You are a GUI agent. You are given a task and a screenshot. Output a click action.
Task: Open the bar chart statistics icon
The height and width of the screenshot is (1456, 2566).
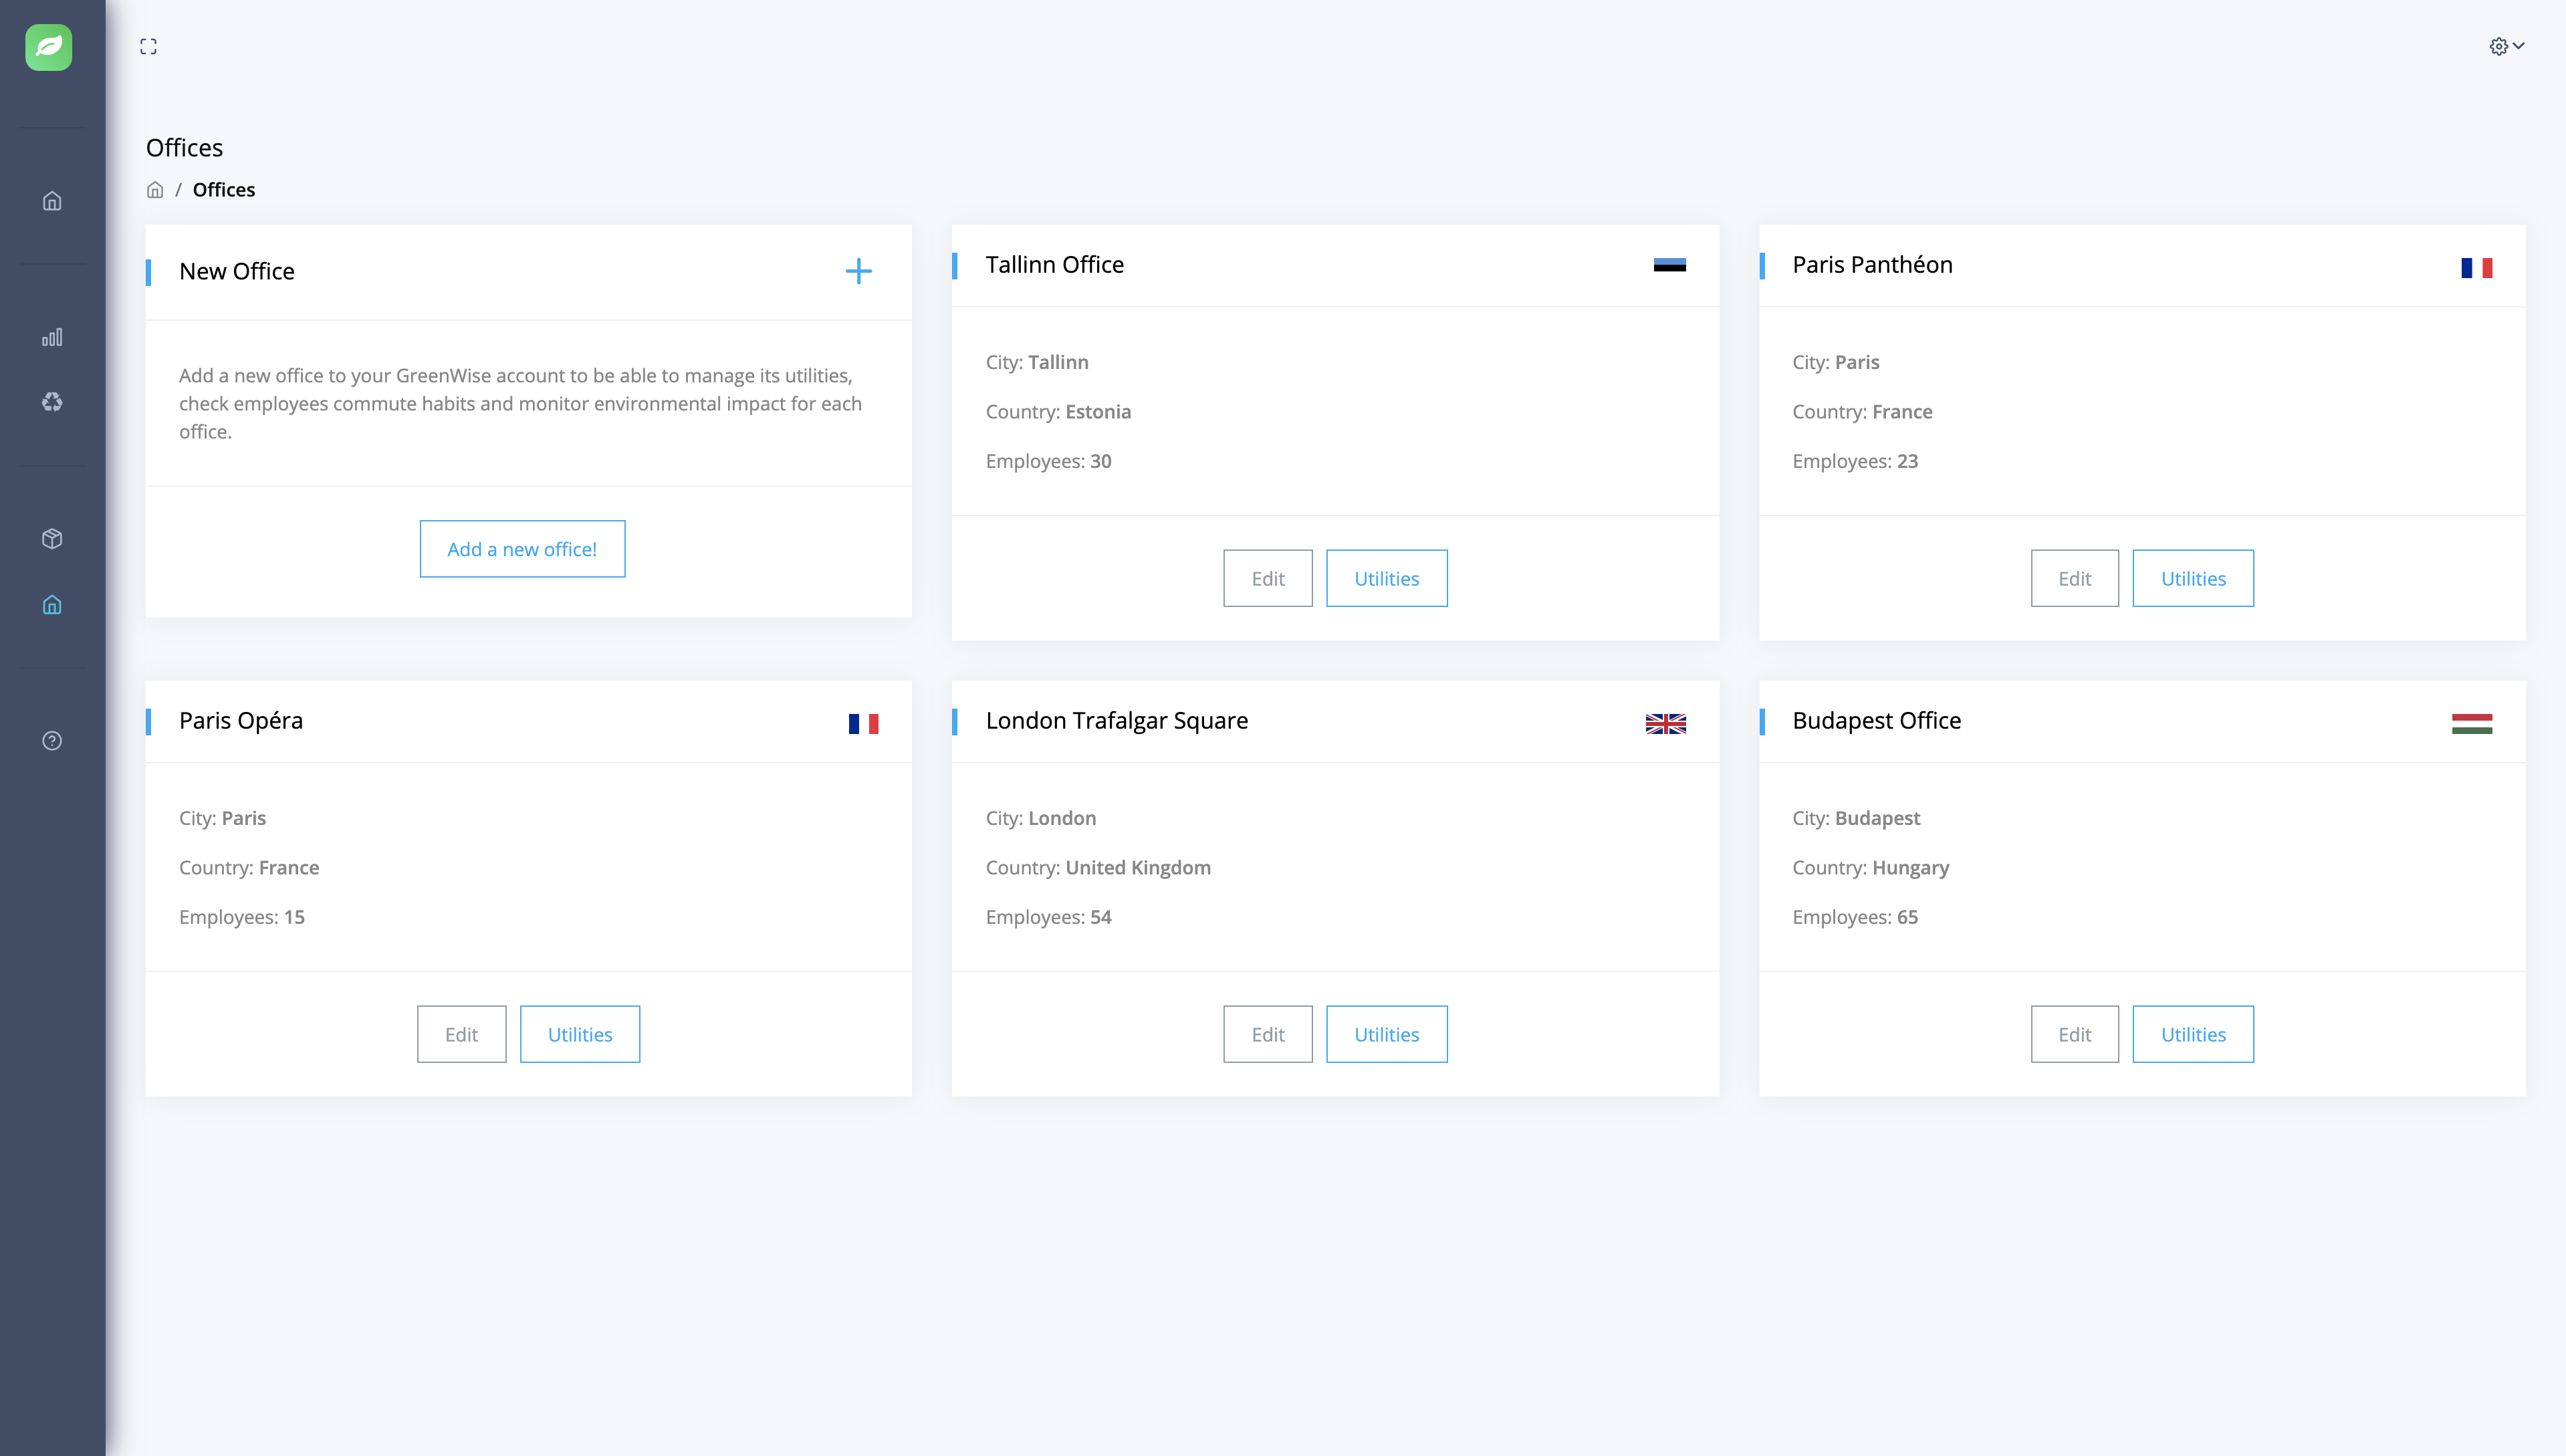[x=52, y=337]
